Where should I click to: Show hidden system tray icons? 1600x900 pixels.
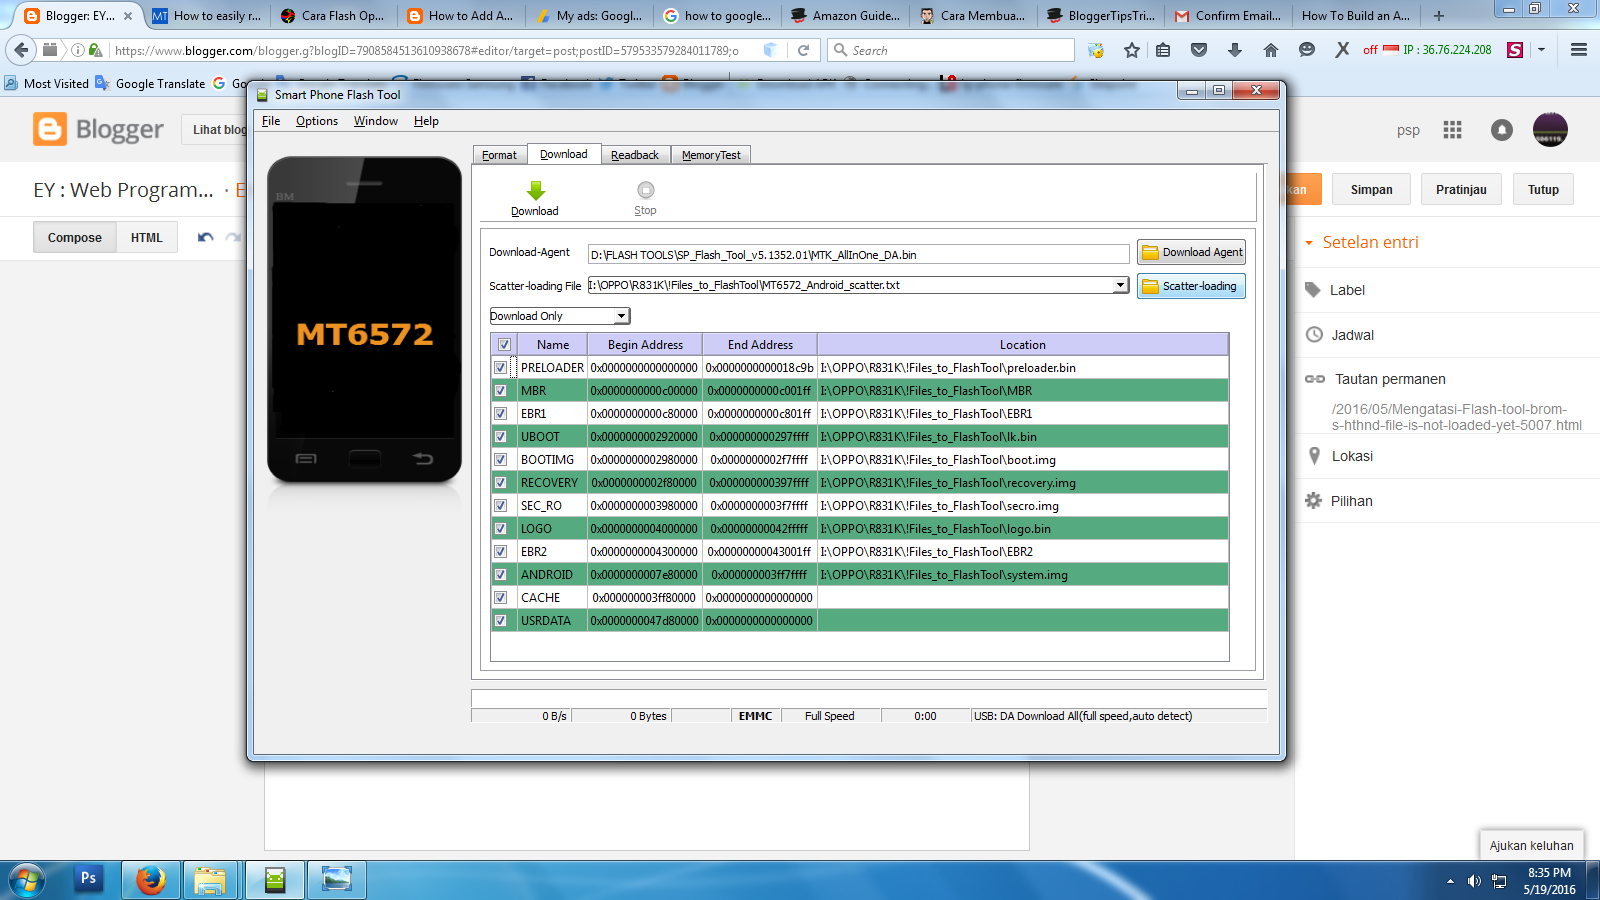[x=1450, y=881]
